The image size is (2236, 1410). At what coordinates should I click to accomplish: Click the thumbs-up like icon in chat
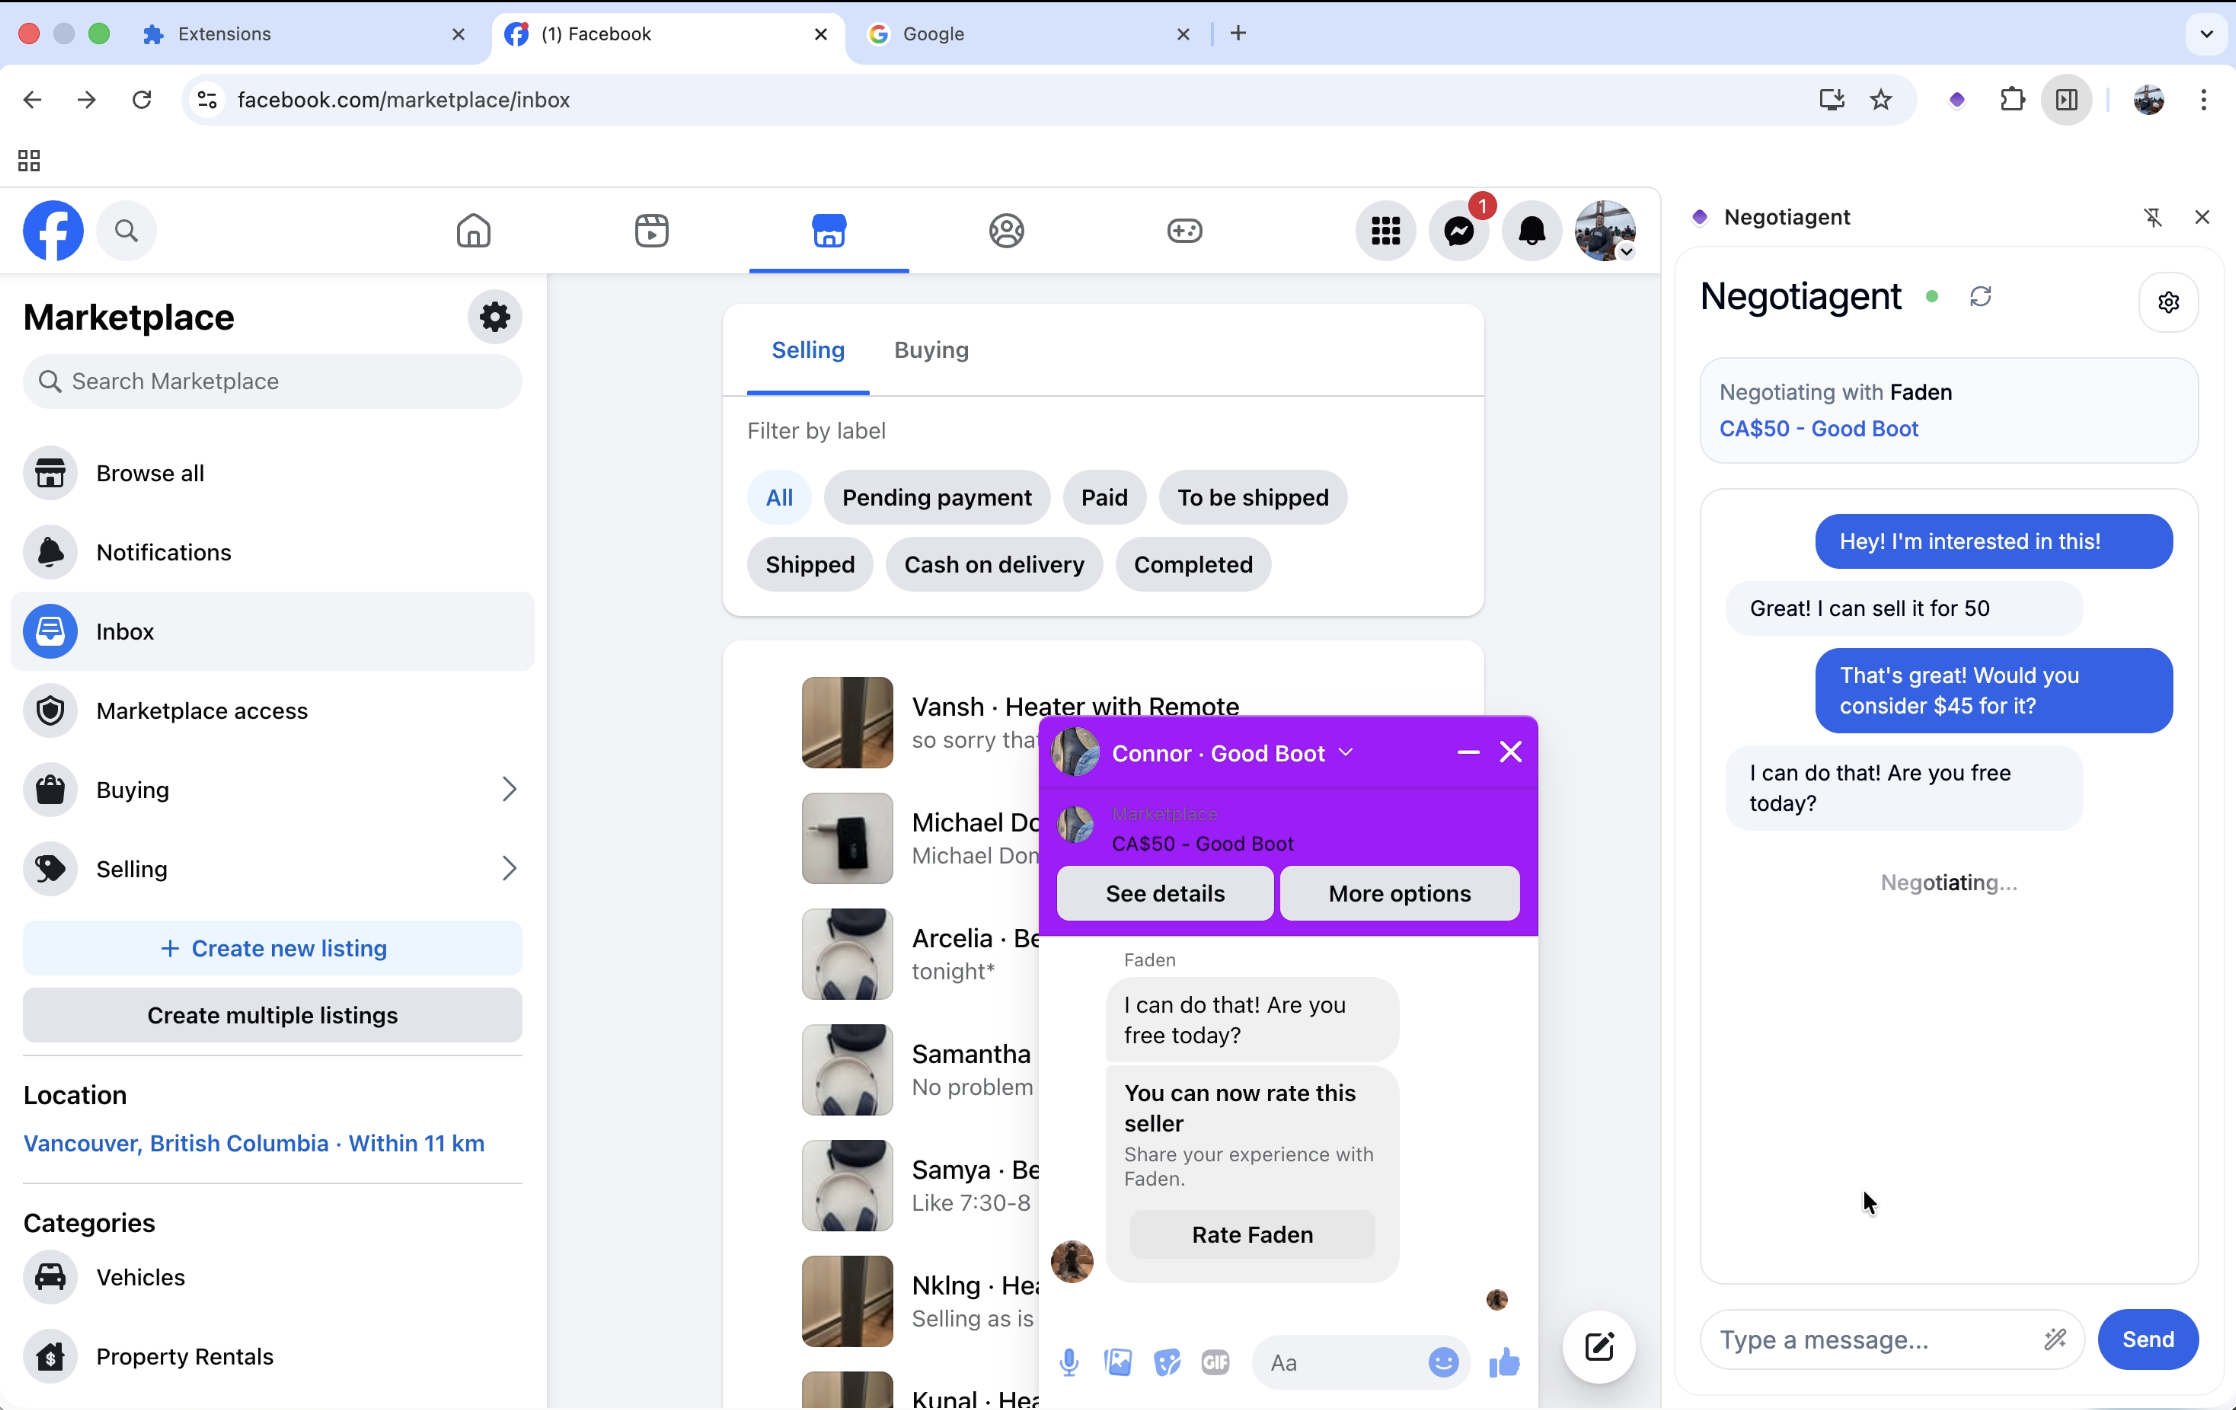coord(1504,1362)
